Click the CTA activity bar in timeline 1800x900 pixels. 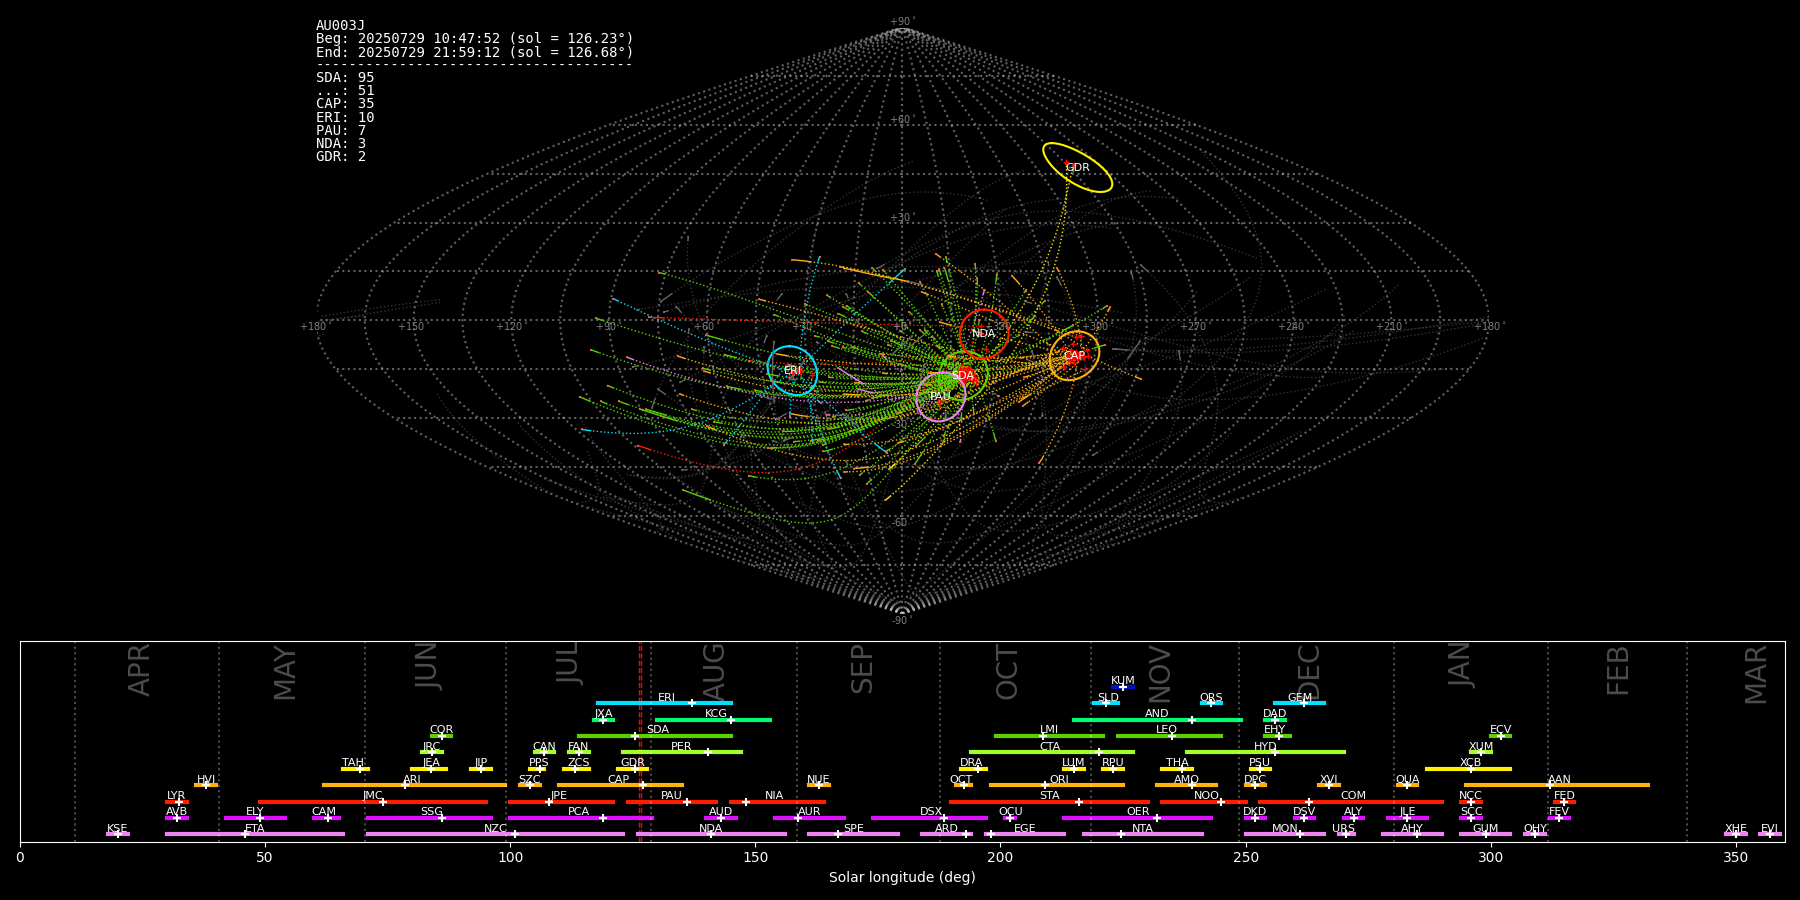pos(1052,752)
